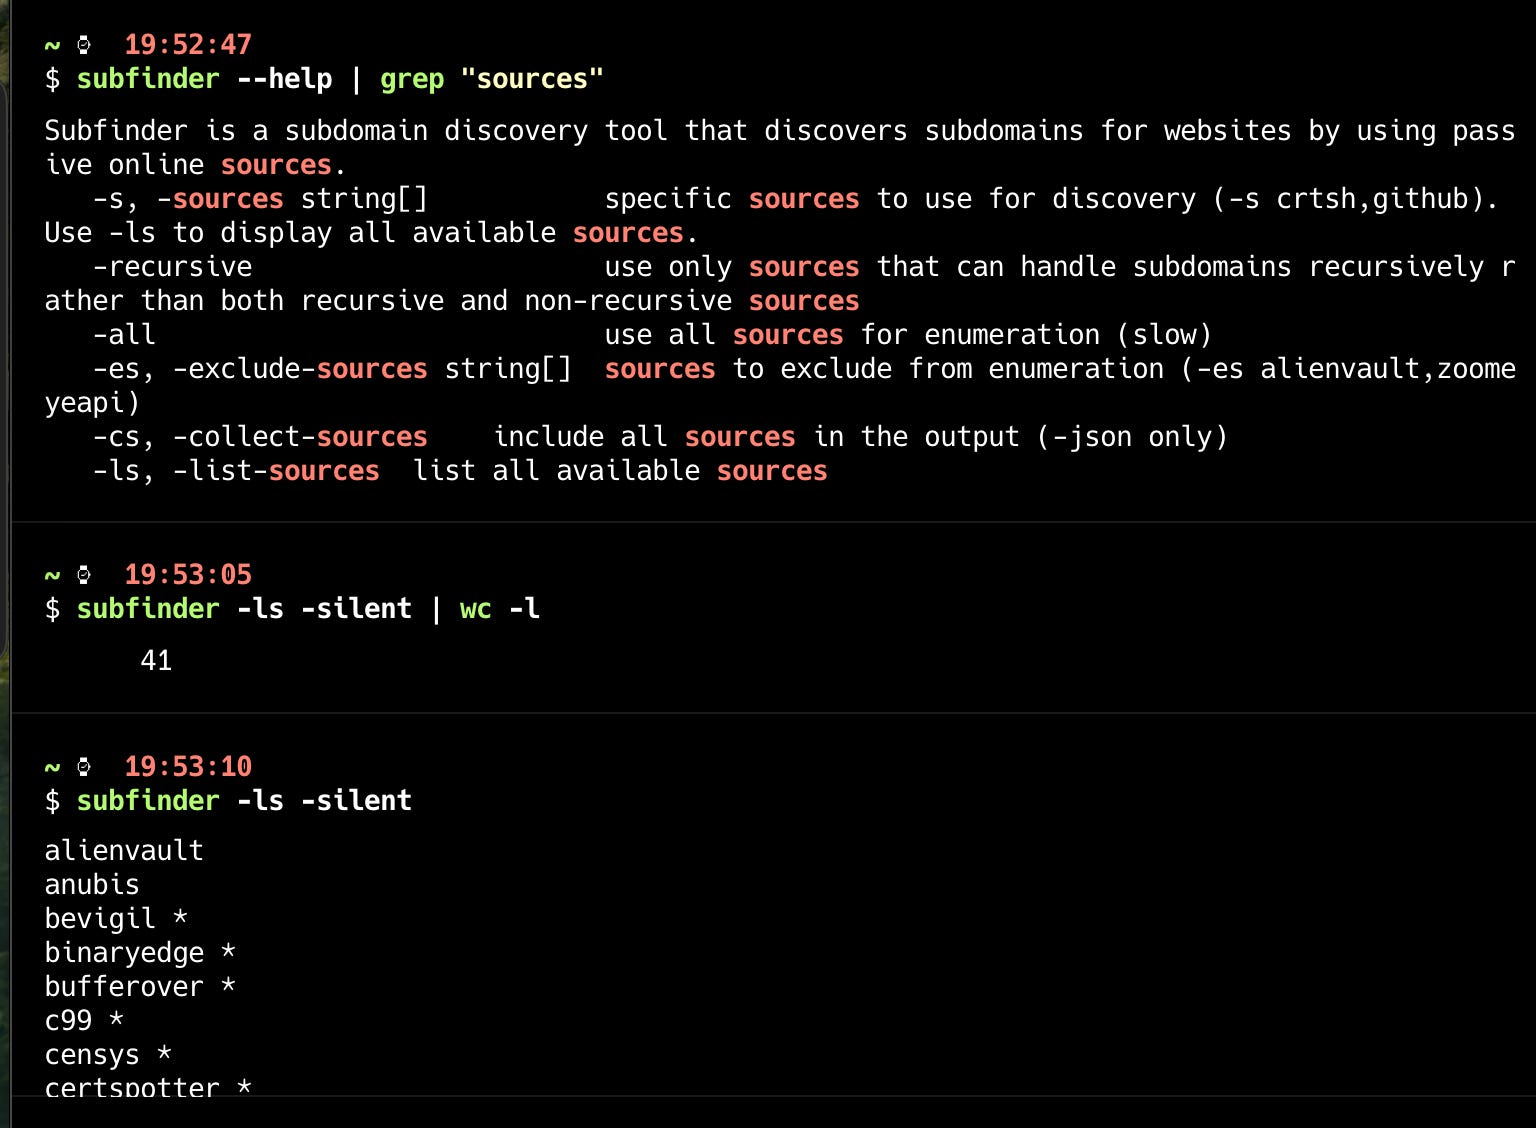Click the watch icon beside 19:53:05
Viewport: 1536px width, 1128px height.
point(85,574)
